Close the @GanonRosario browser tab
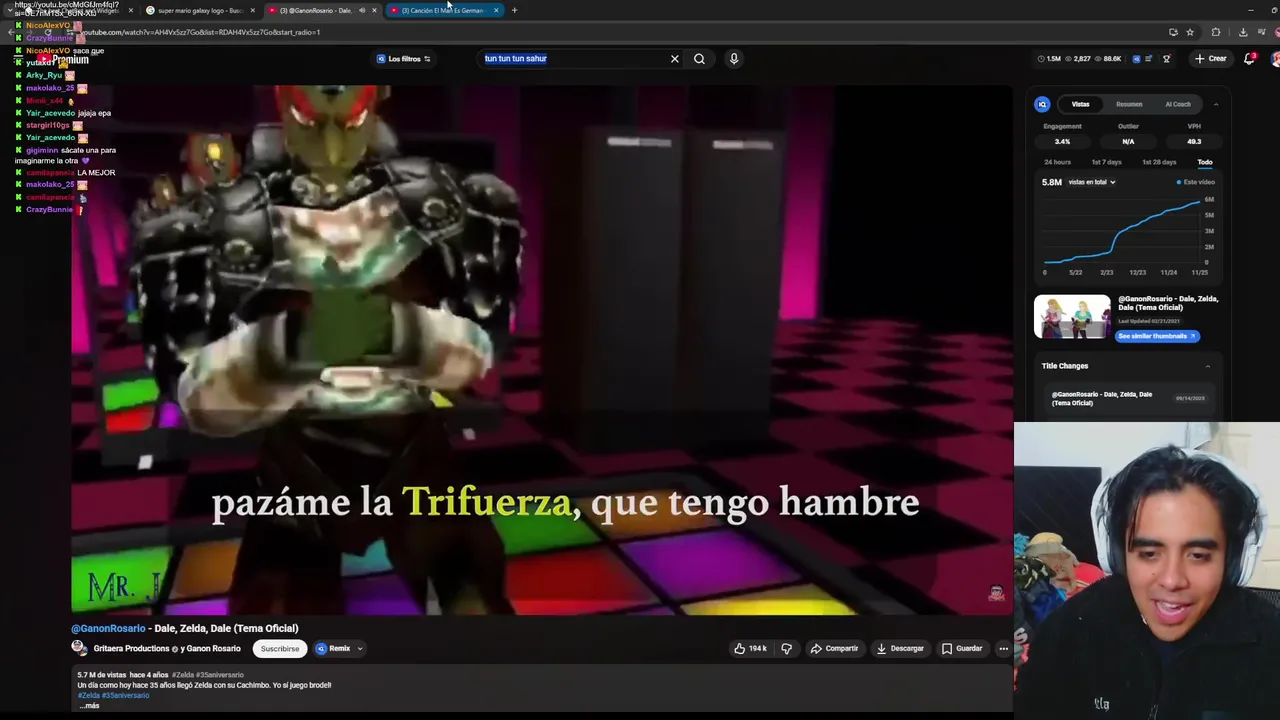Screen dimensions: 1280x720 point(375,10)
